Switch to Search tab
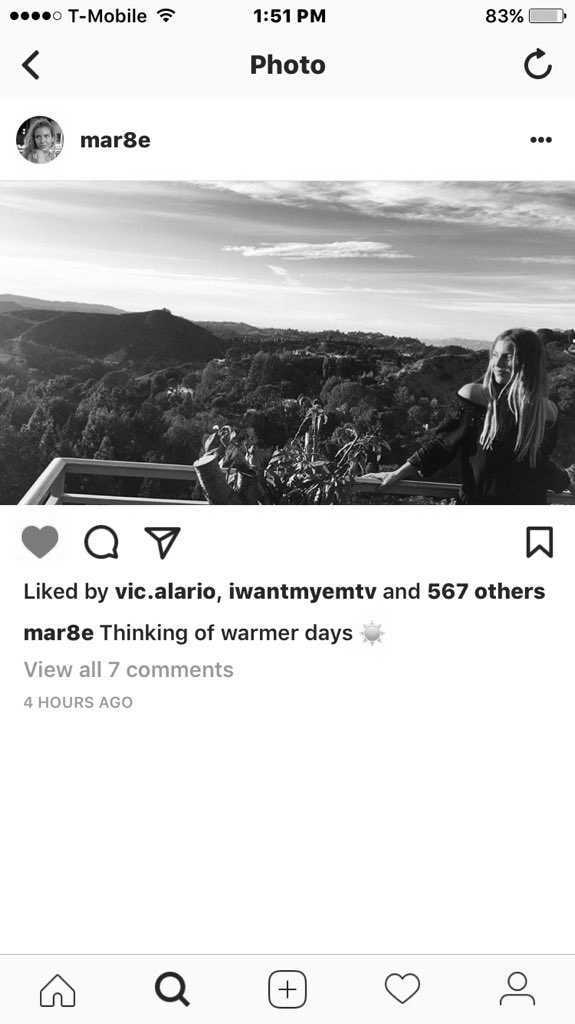 [x=172, y=990]
